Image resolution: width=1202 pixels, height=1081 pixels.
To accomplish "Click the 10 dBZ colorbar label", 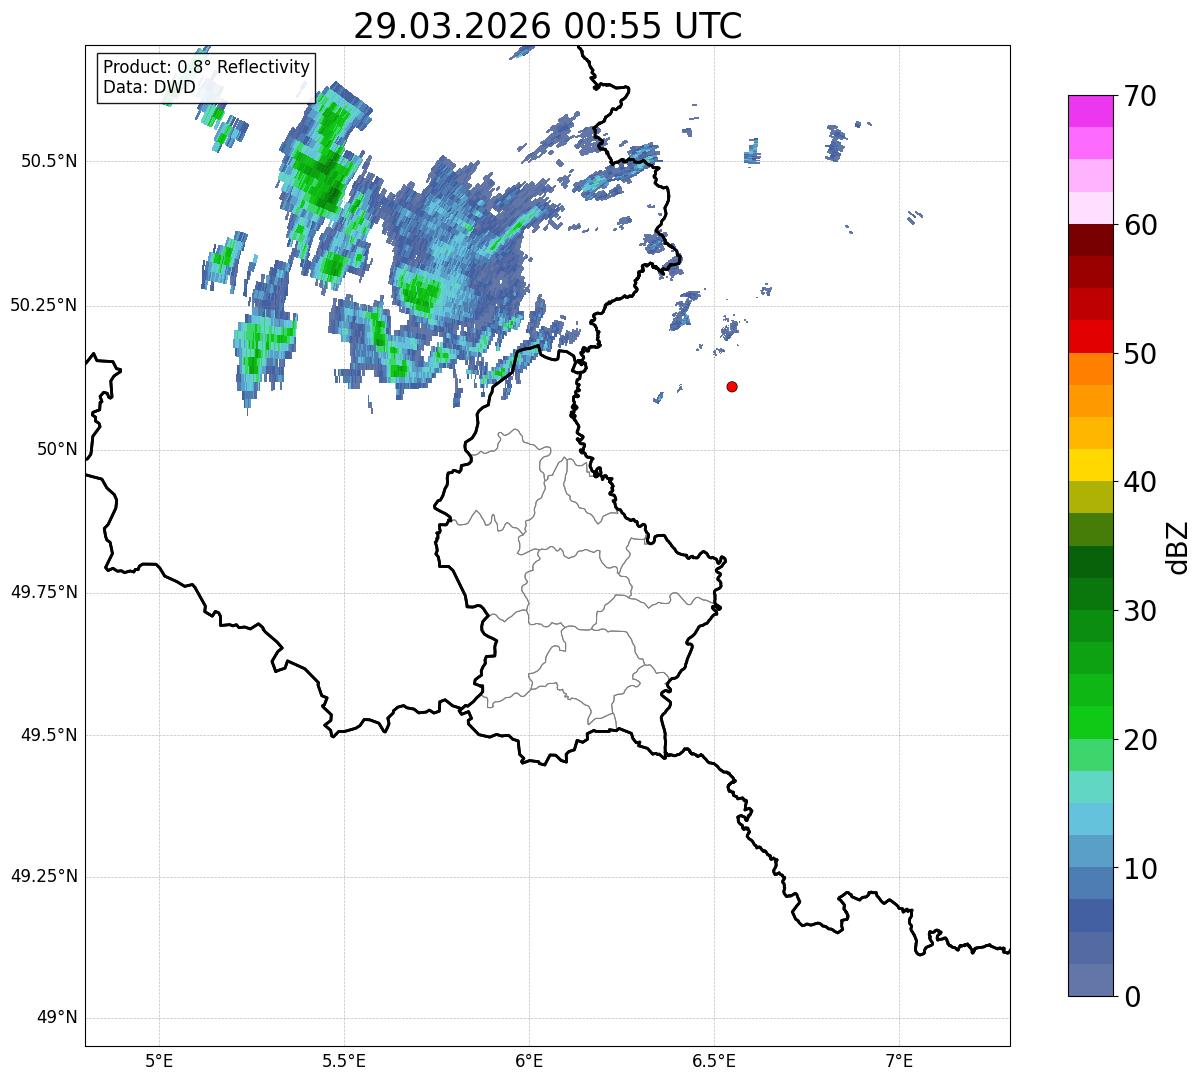I will [1139, 869].
